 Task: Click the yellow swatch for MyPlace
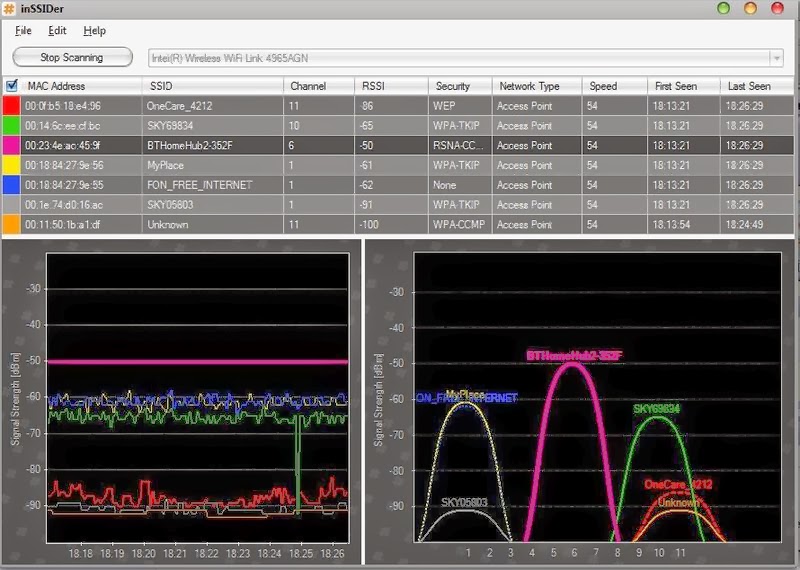click(x=11, y=165)
